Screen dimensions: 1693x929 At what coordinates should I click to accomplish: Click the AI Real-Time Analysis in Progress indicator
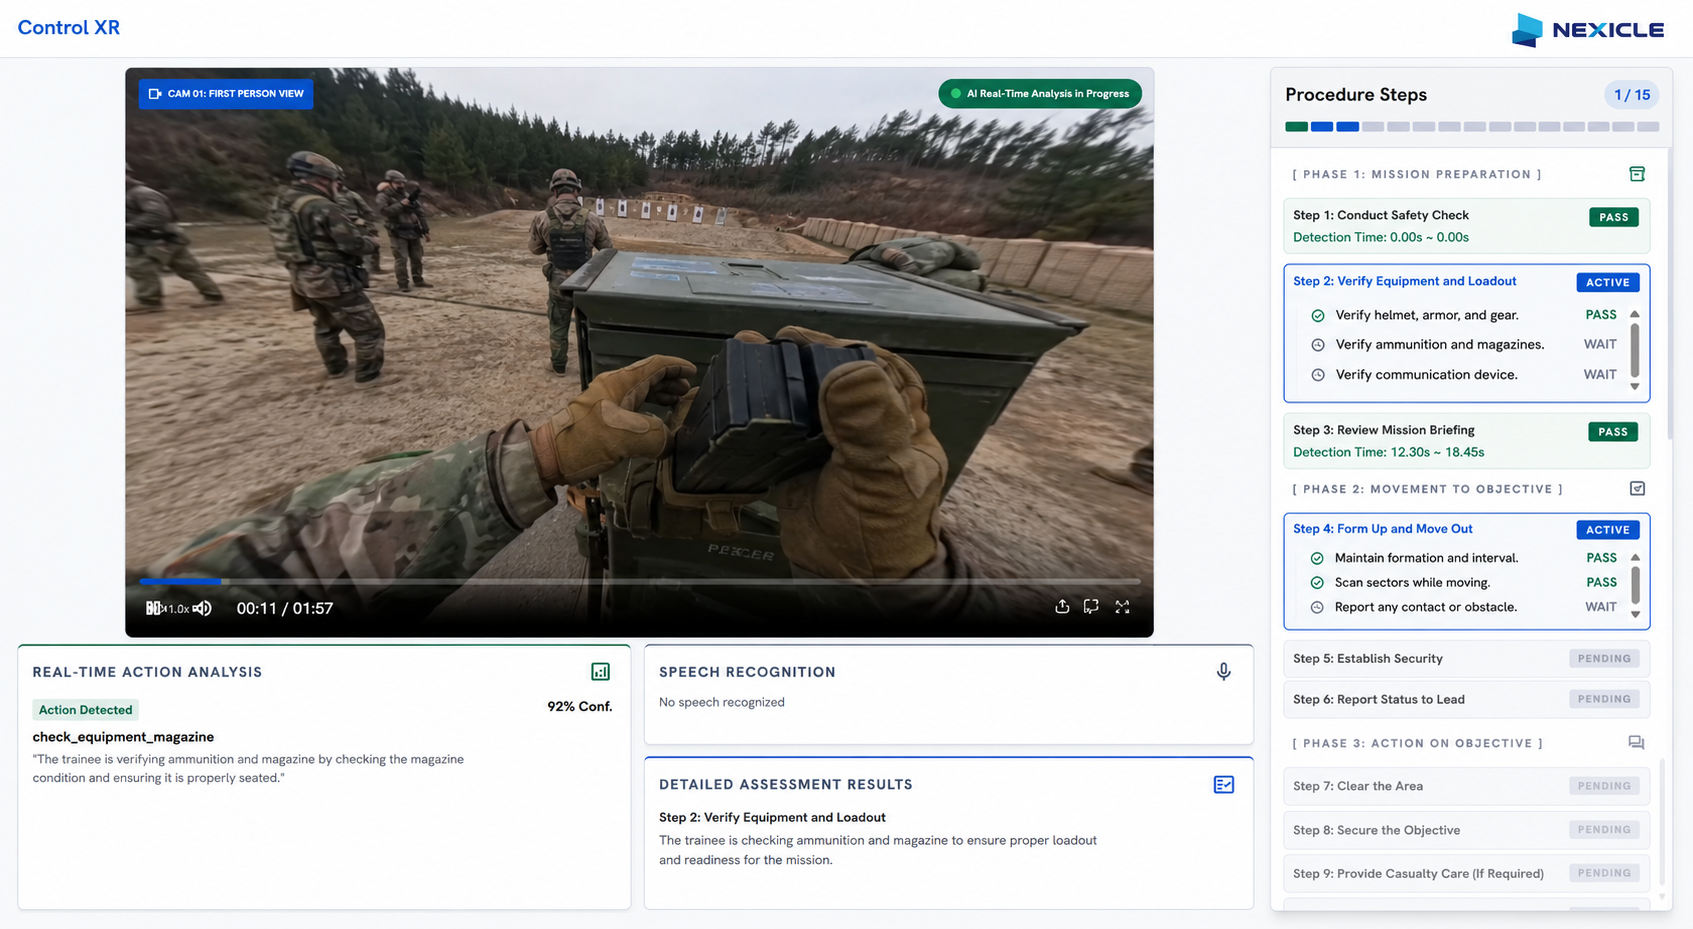1040,94
